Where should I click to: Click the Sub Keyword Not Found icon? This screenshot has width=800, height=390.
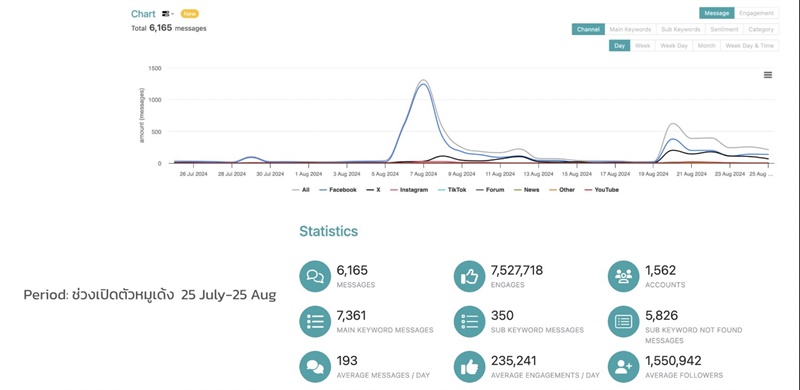click(623, 321)
